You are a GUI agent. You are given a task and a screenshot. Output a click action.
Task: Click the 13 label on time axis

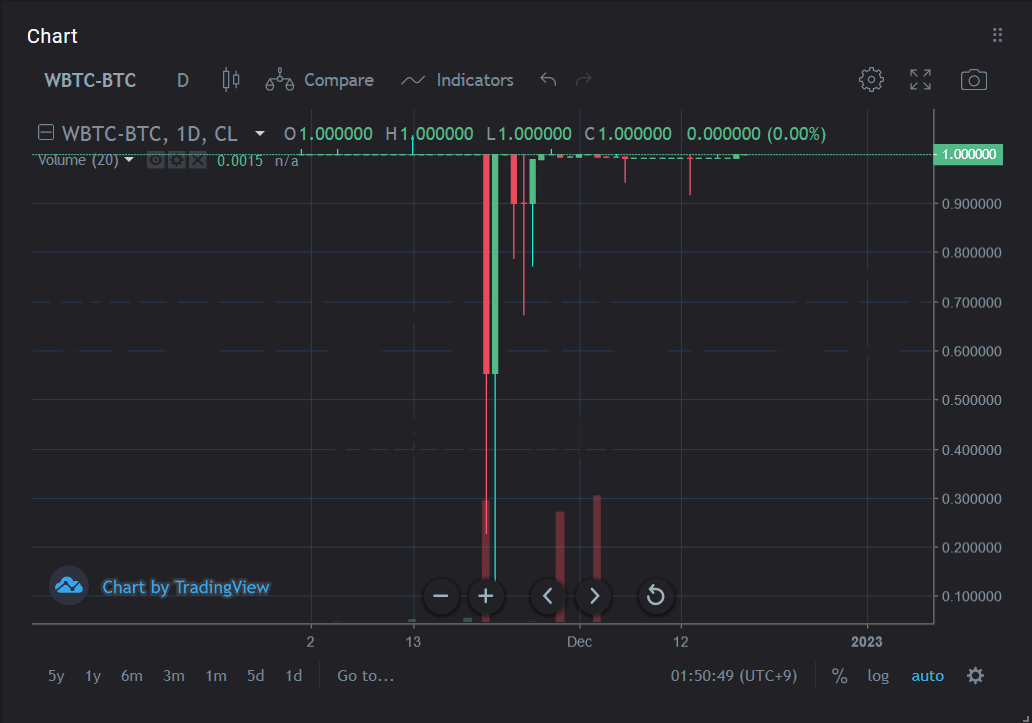tap(413, 641)
